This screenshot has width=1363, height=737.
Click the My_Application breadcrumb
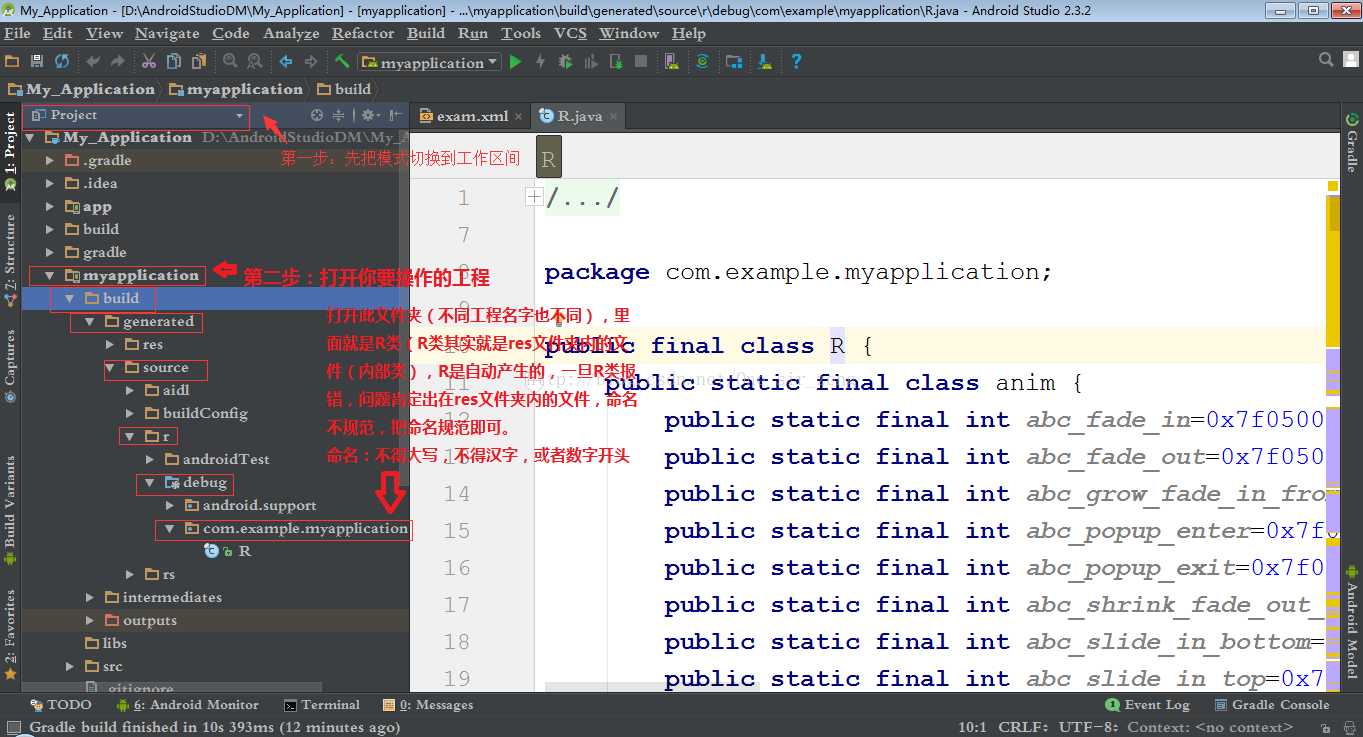81,89
